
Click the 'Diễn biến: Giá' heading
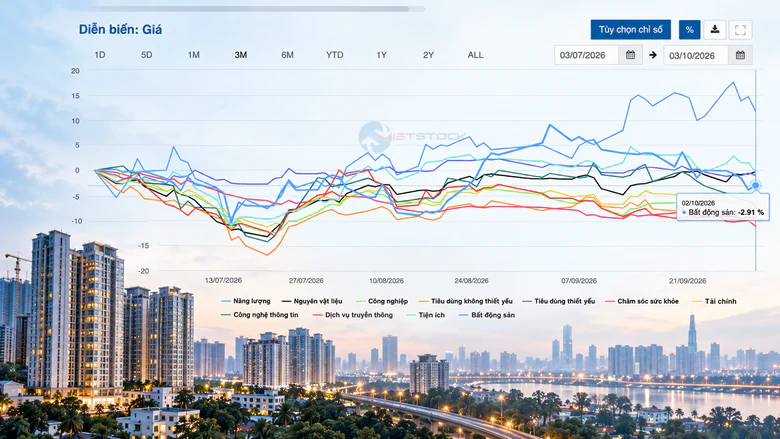click(x=120, y=30)
